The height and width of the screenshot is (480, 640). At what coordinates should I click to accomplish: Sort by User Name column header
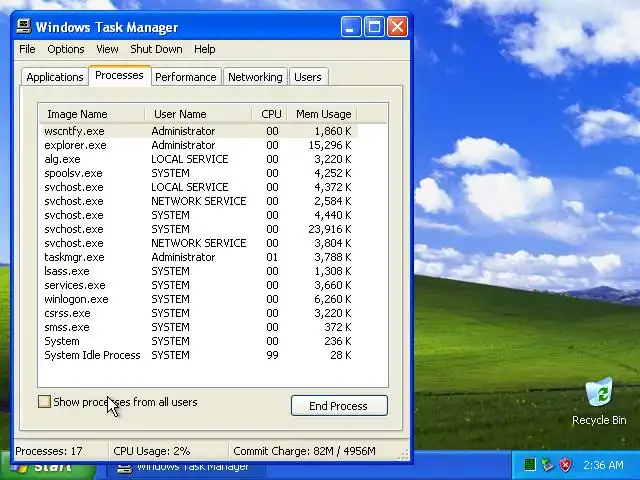[198, 114]
